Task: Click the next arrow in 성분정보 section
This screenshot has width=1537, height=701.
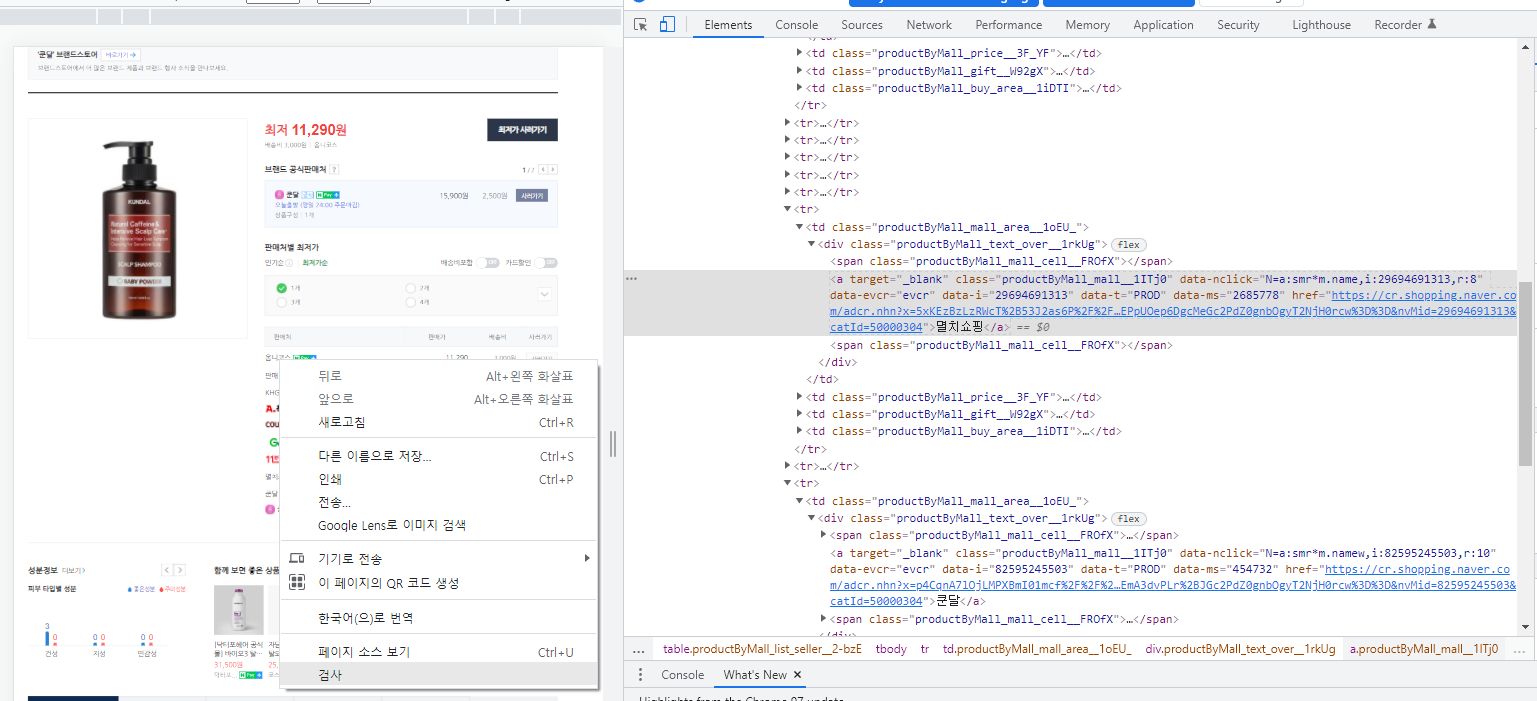Action: tap(180, 570)
